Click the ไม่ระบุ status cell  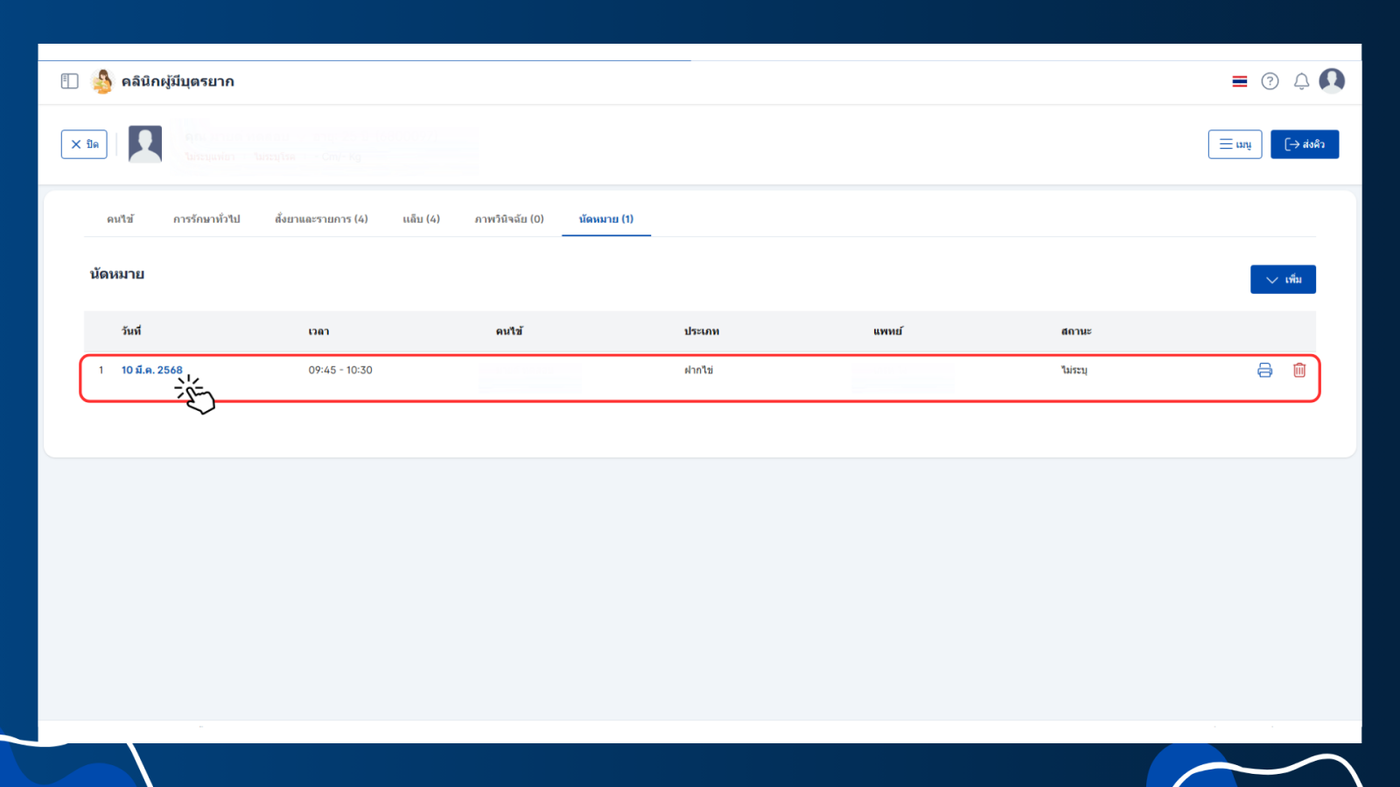tap(1074, 370)
